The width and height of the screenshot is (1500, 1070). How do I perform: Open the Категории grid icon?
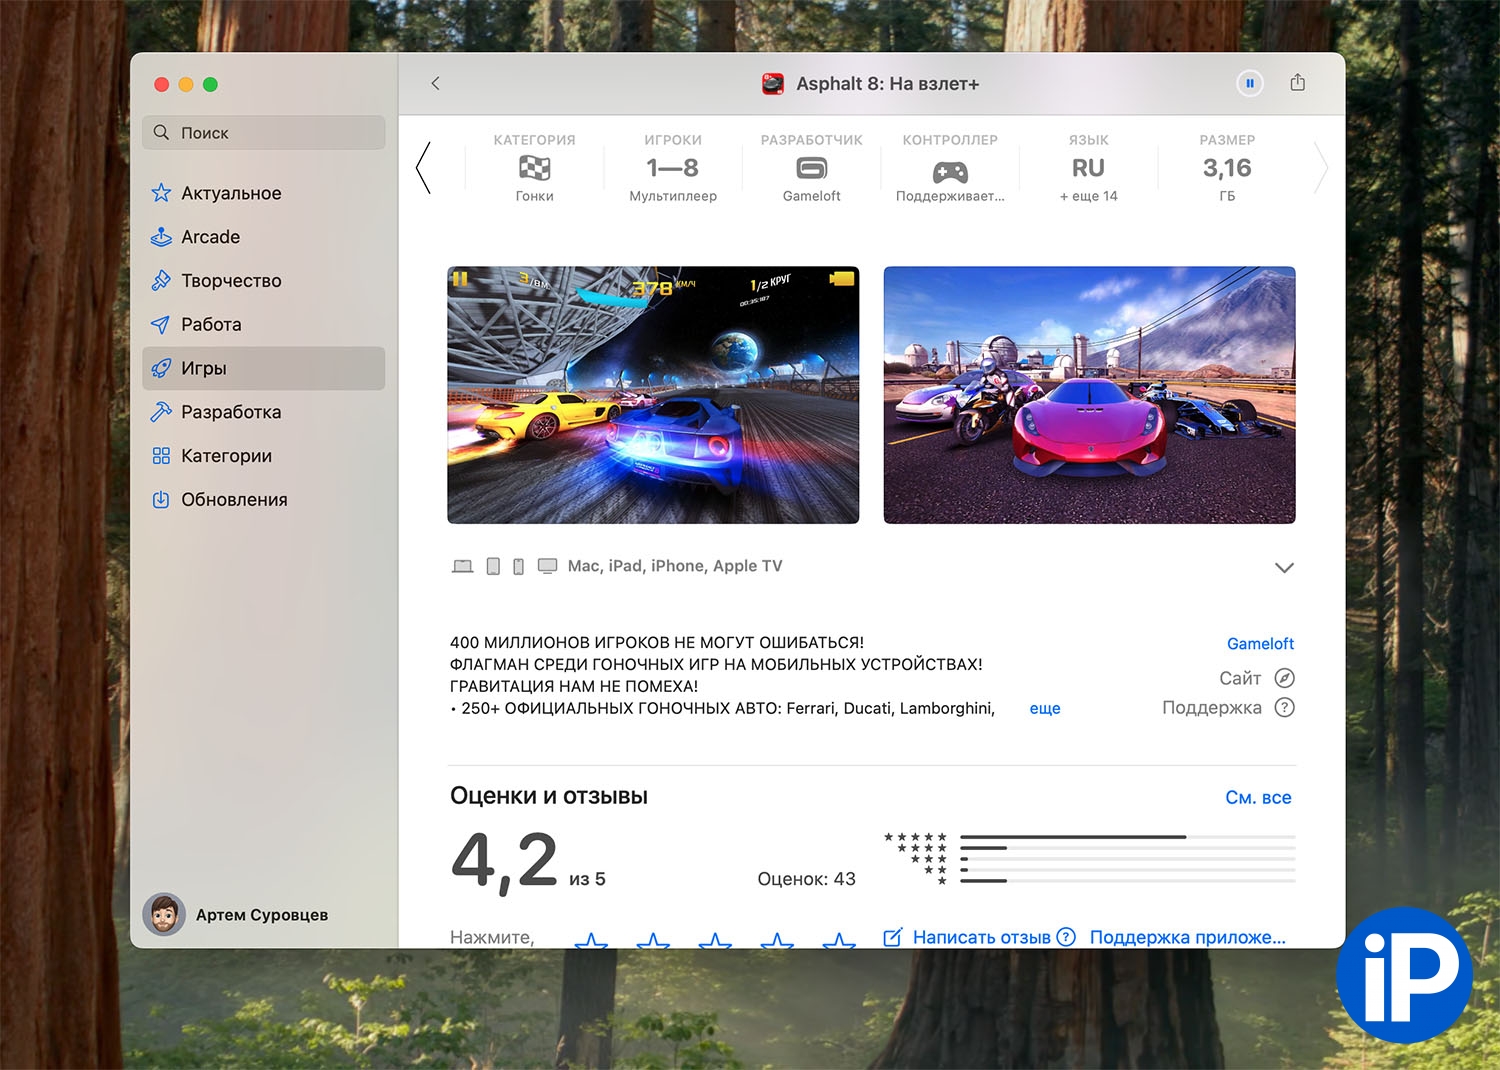161,456
